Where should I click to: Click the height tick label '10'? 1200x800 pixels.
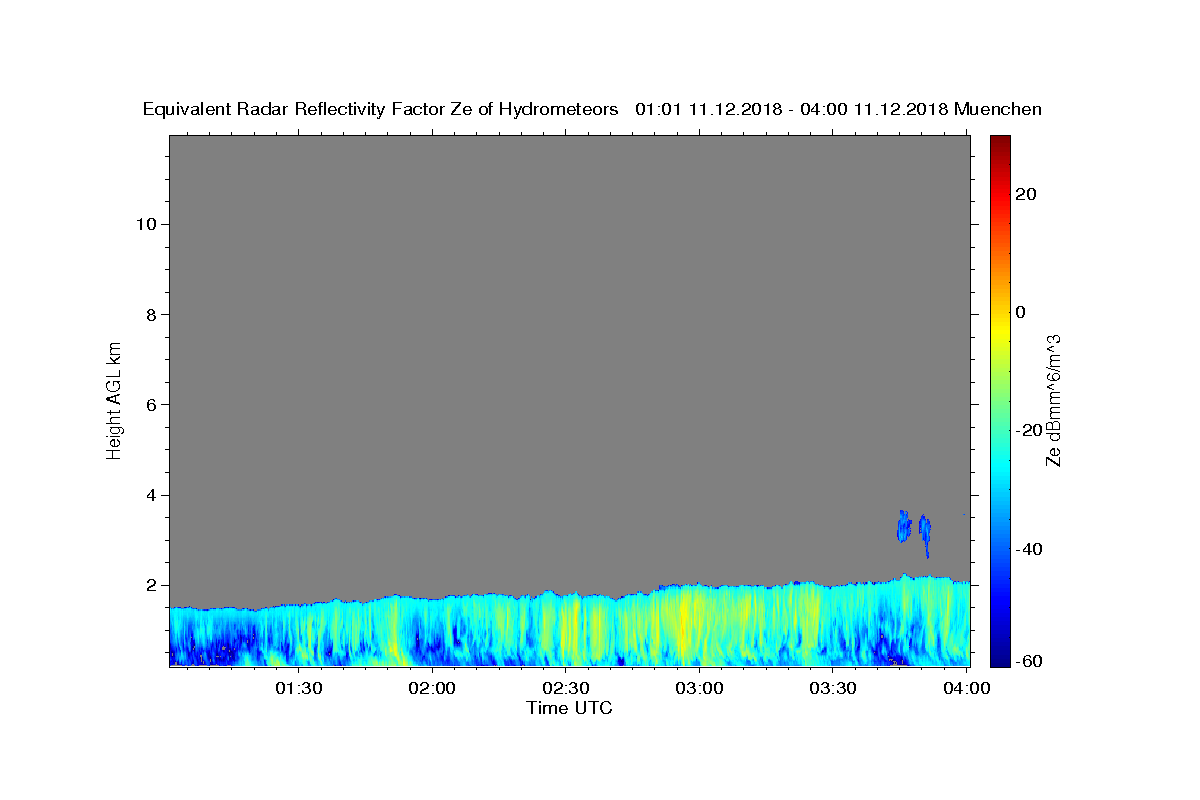pos(146,223)
